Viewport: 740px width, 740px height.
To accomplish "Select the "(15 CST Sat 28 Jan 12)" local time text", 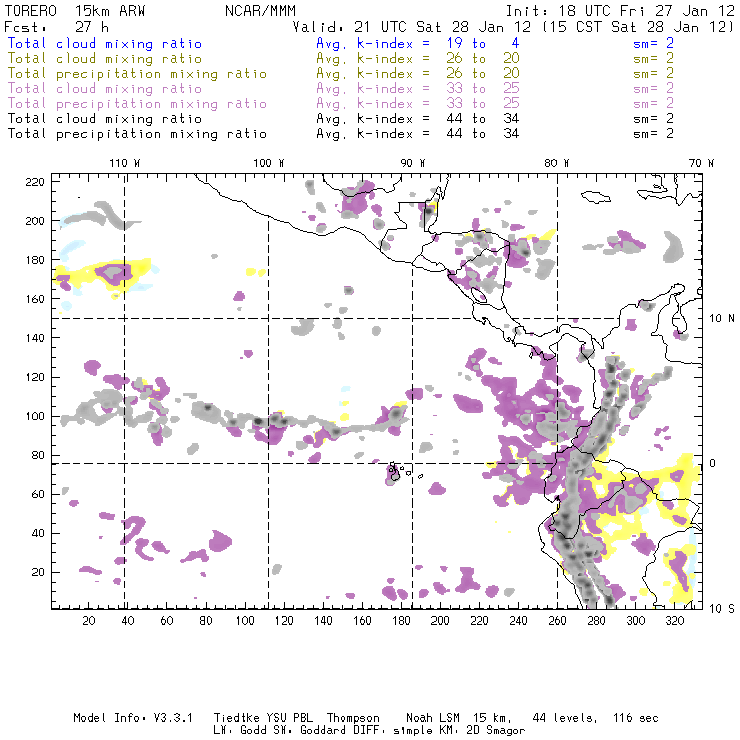I will tap(638, 27).
